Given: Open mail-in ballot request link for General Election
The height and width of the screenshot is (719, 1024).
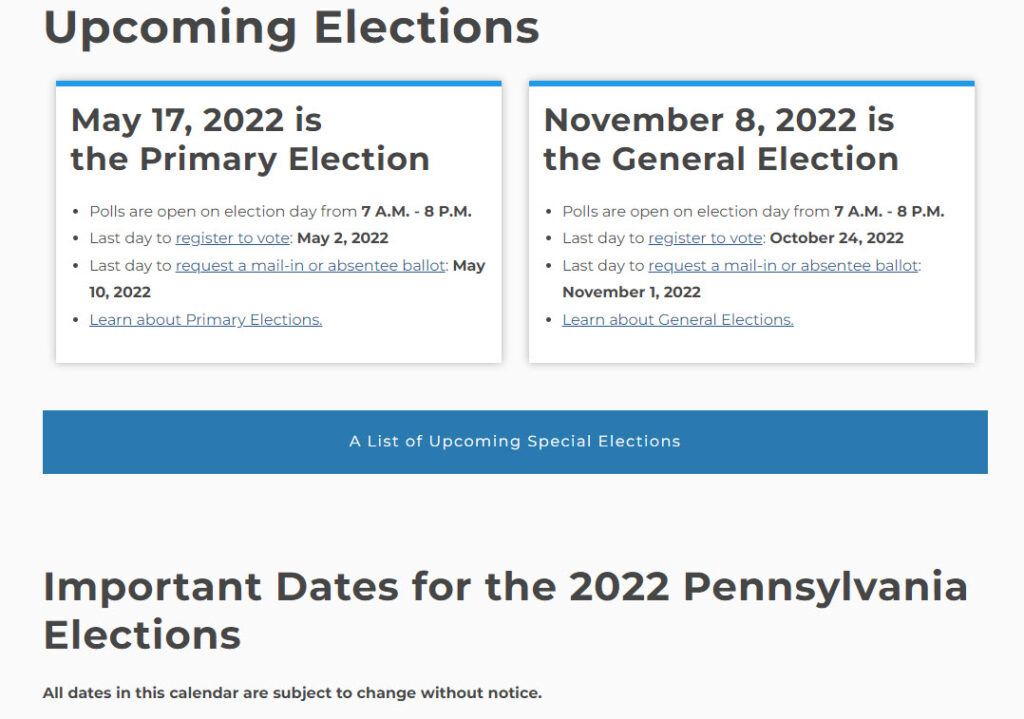Looking at the screenshot, I should [784, 266].
